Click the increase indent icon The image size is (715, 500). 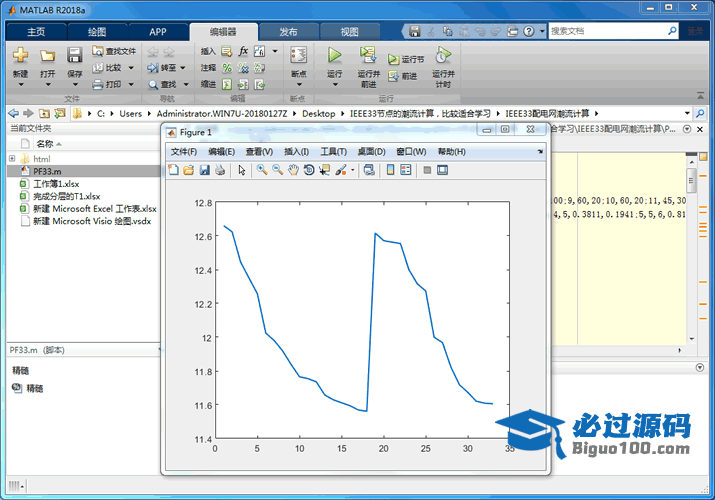[x=243, y=84]
